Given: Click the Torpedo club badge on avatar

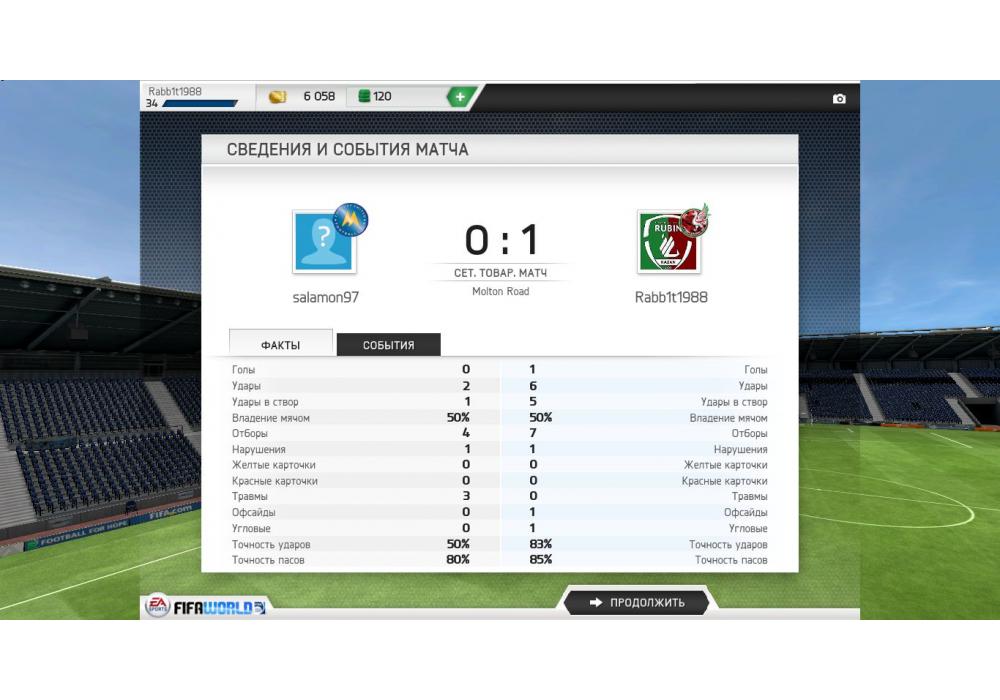Looking at the screenshot, I should 351,219.
